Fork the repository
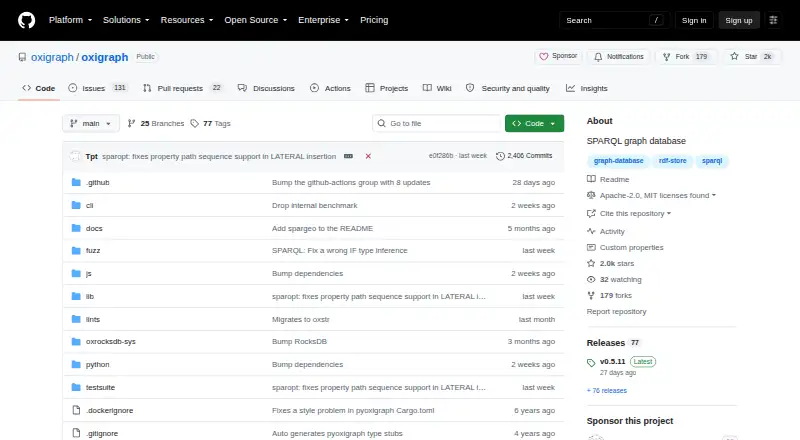 tap(687, 57)
